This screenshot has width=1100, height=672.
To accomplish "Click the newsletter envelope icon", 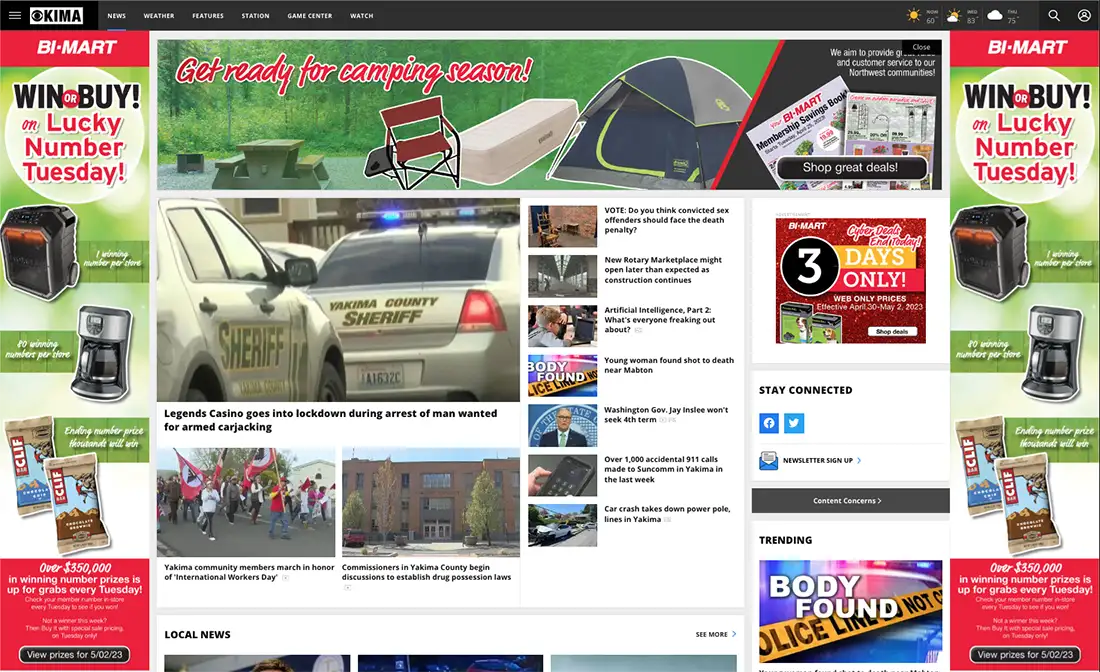I will pos(768,460).
